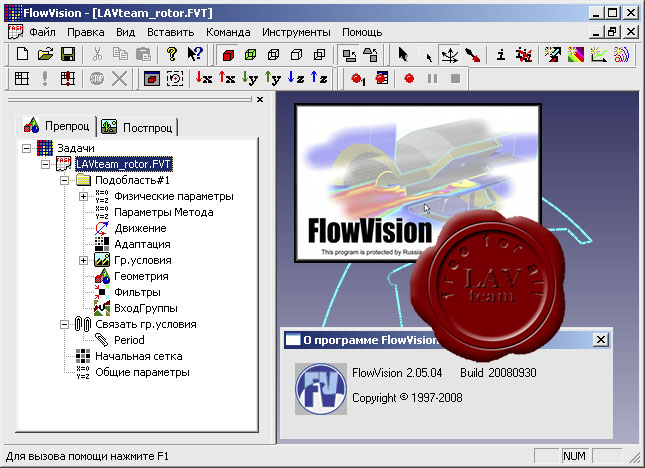
Task: Click the green down arrow Y view icon
Action: (x=250, y=78)
